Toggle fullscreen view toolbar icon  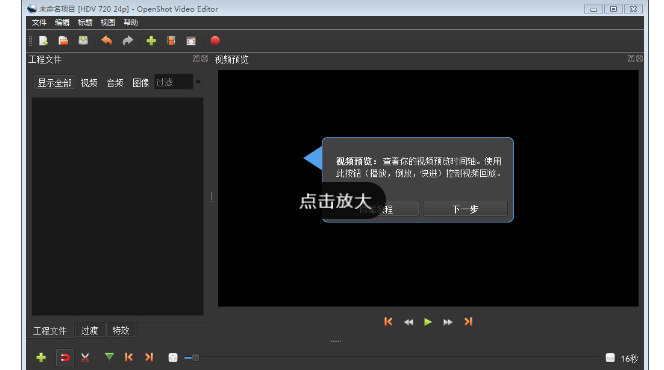point(191,41)
